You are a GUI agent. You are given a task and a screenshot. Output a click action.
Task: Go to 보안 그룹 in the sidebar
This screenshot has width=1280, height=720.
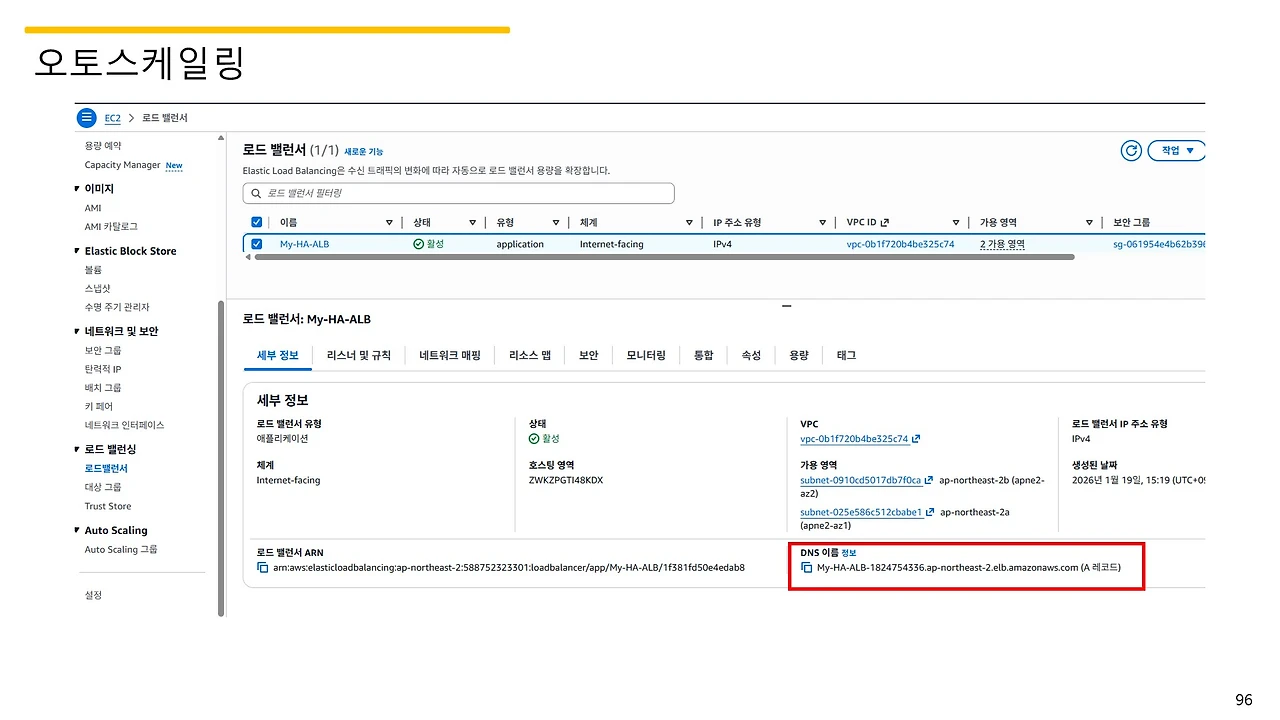[103, 350]
